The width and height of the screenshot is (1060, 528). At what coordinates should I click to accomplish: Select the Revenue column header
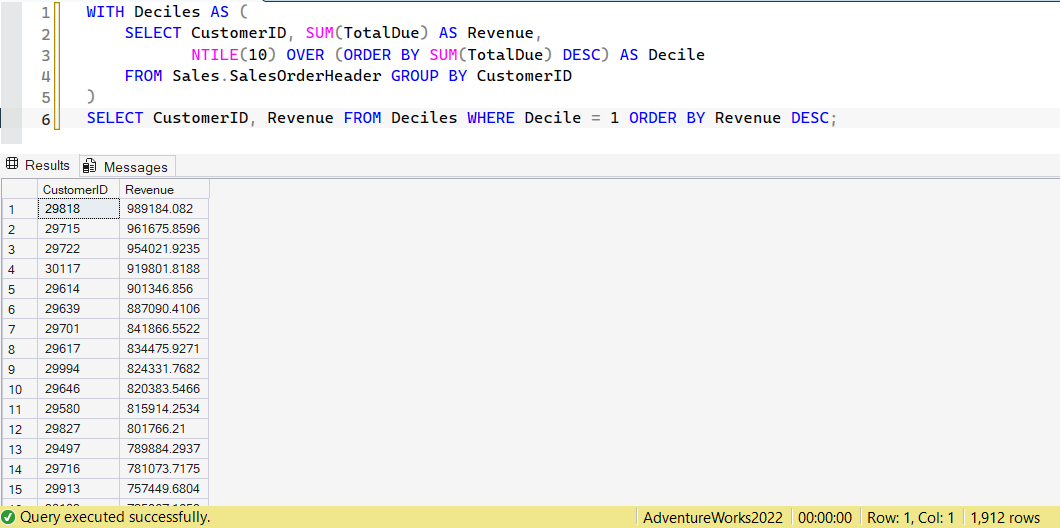pyautogui.click(x=164, y=189)
